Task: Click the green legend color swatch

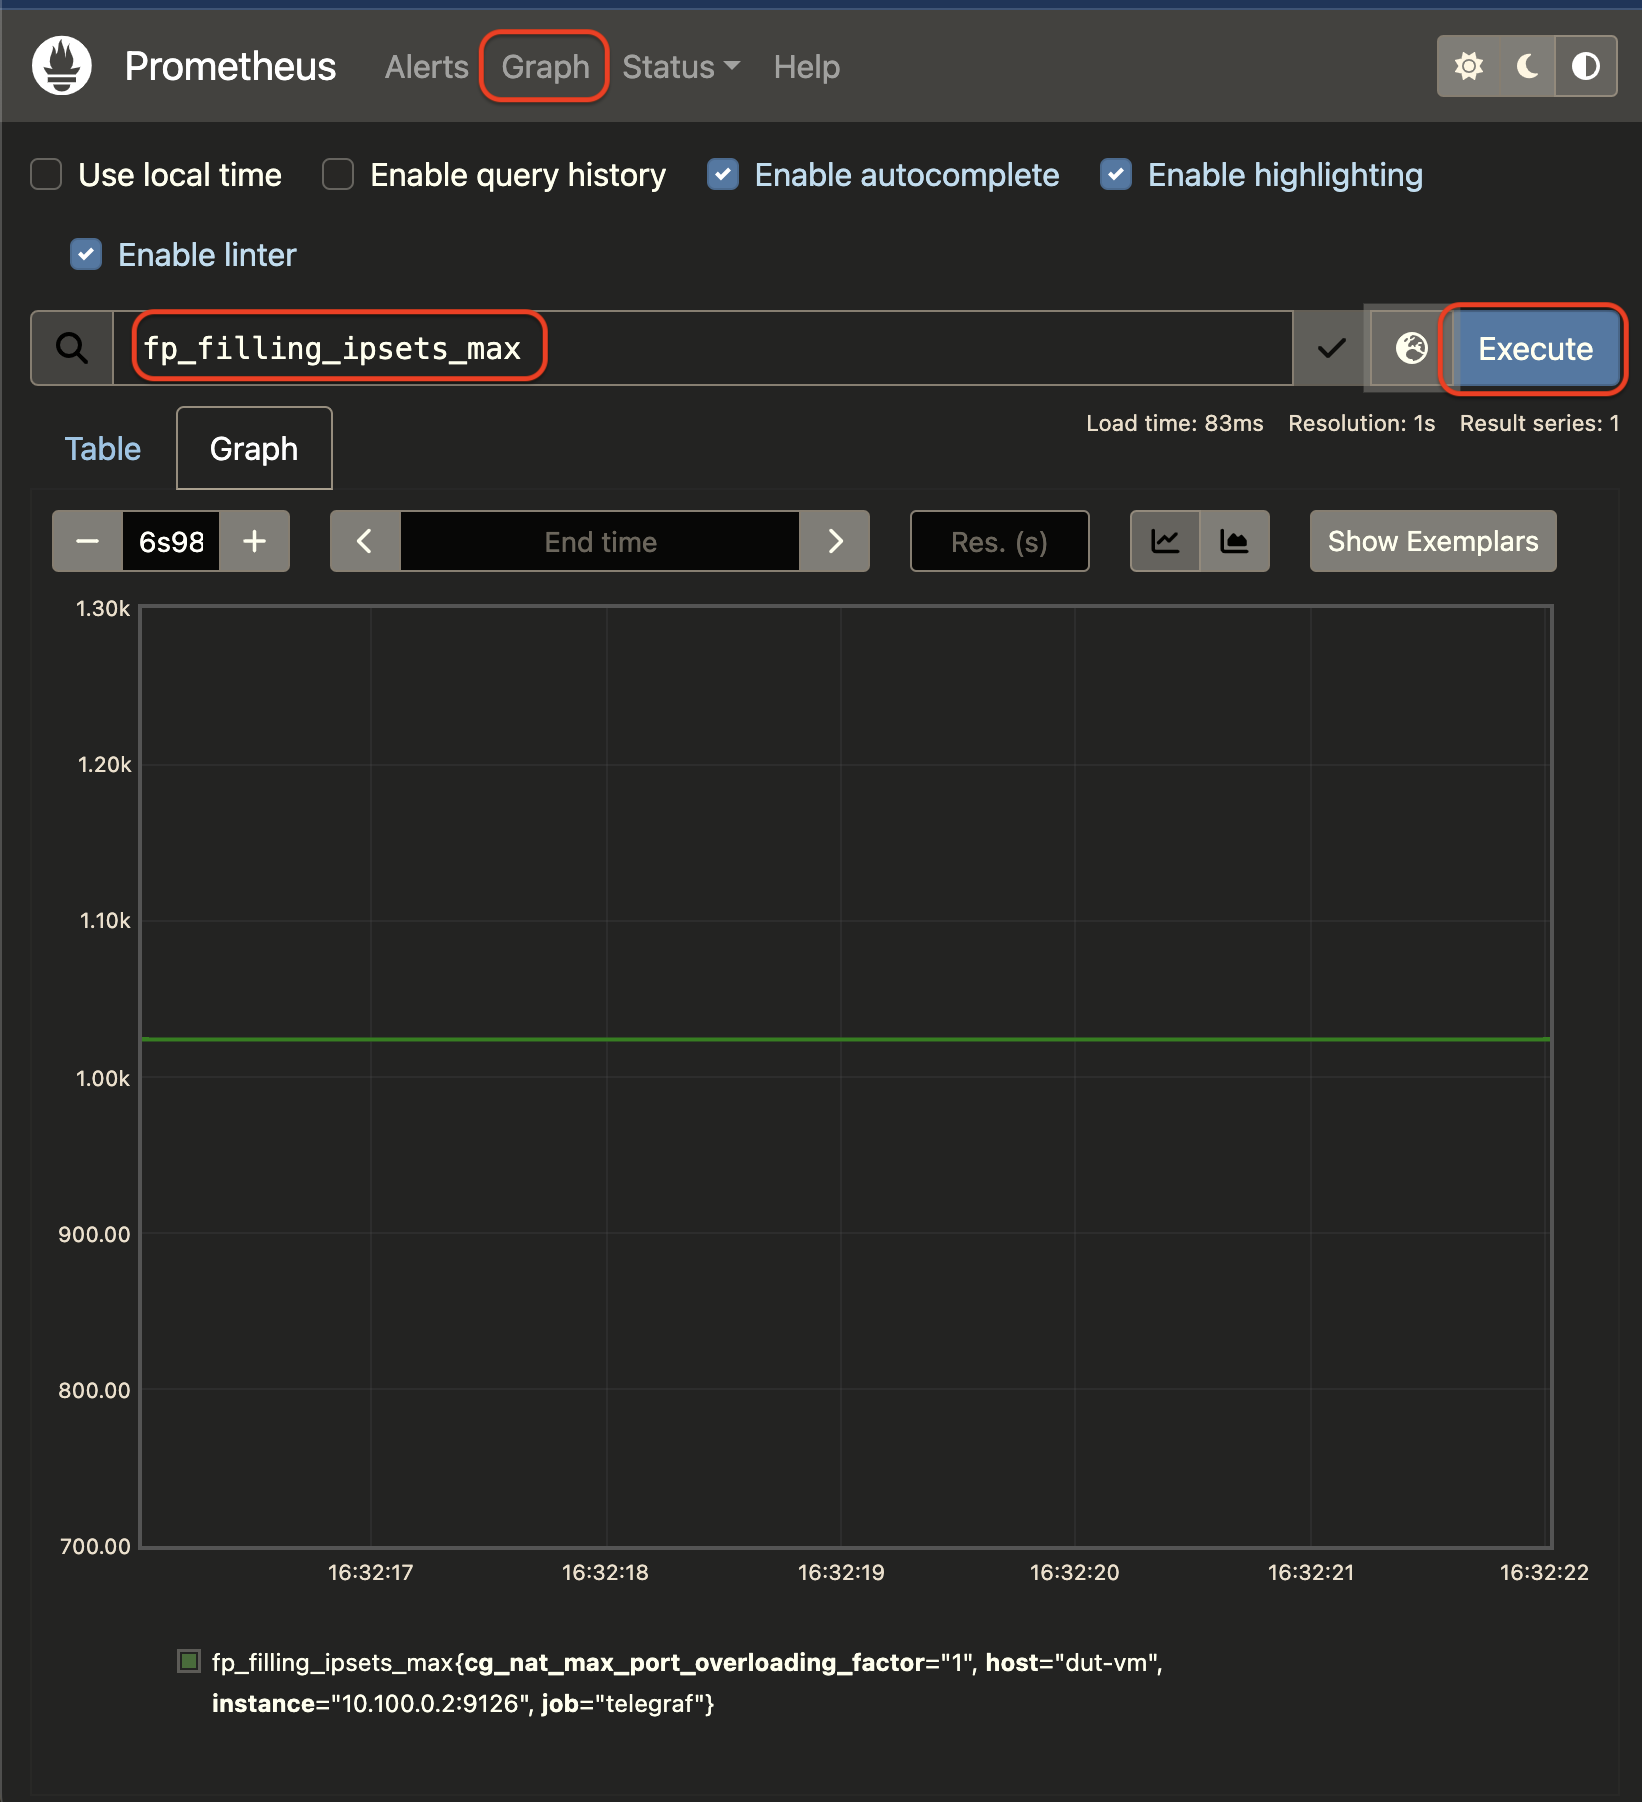Action: tap(189, 1662)
